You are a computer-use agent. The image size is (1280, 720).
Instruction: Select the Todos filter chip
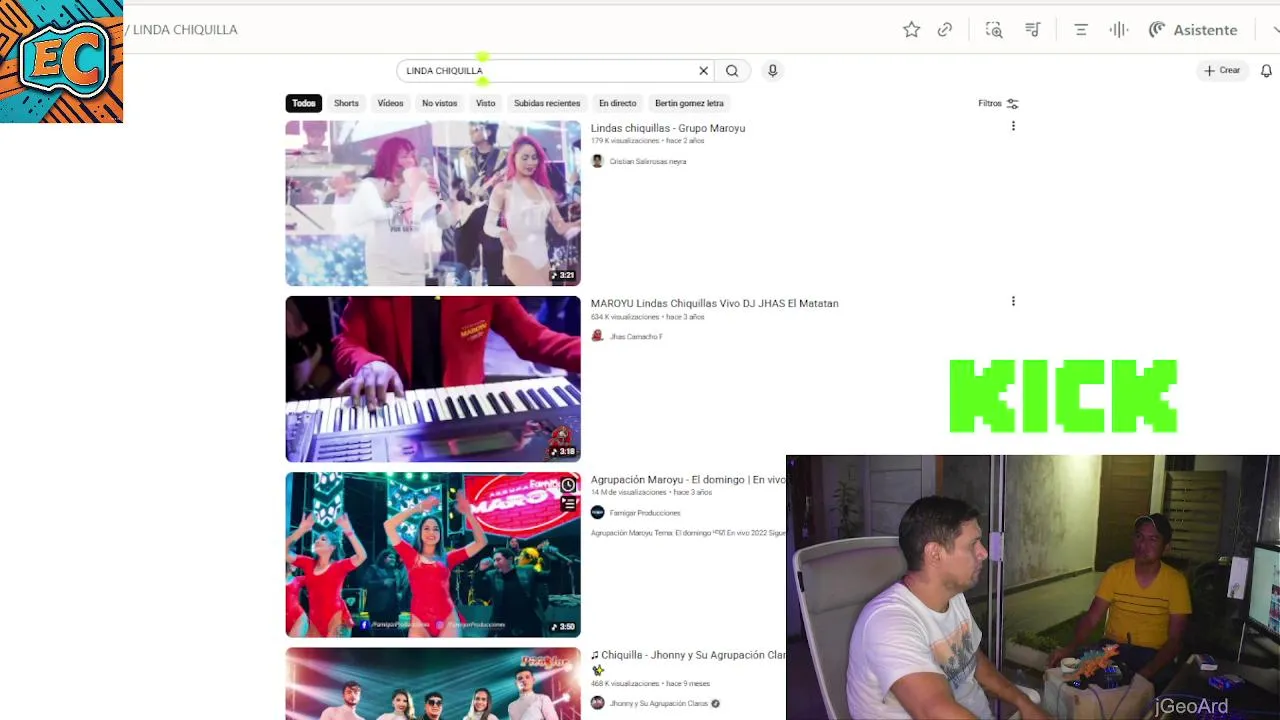click(304, 103)
